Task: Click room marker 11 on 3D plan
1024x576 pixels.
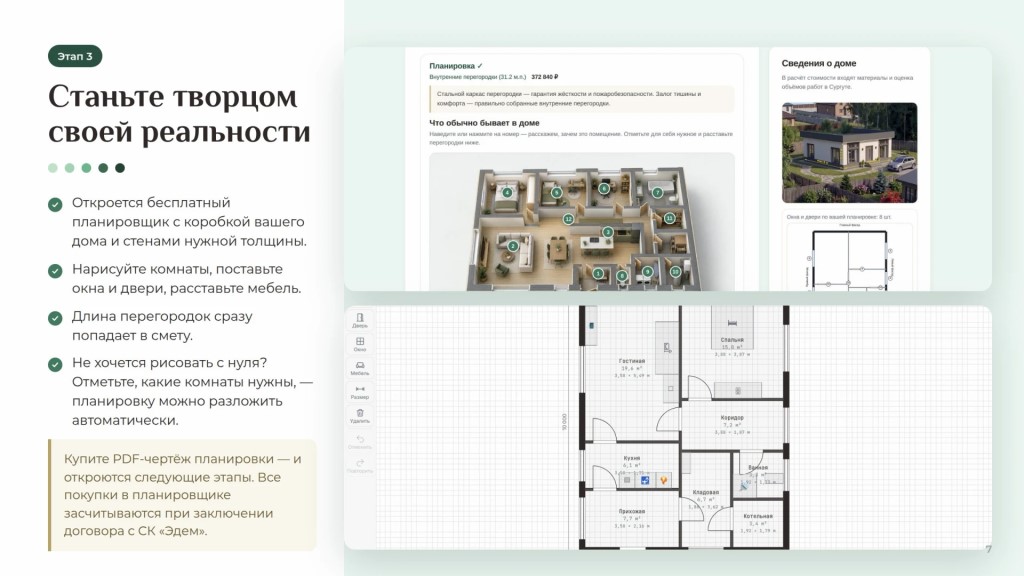Action: (669, 218)
